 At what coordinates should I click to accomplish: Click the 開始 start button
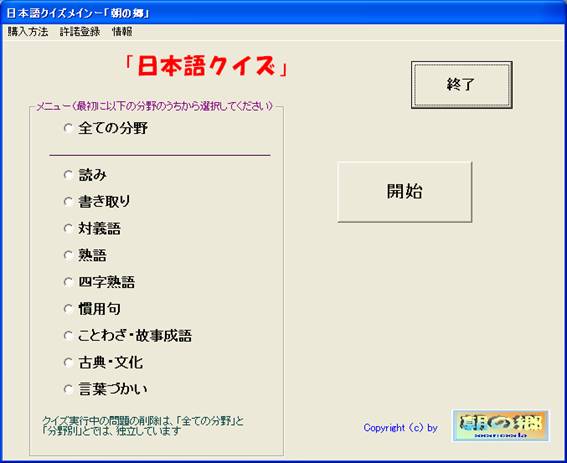[405, 191]
